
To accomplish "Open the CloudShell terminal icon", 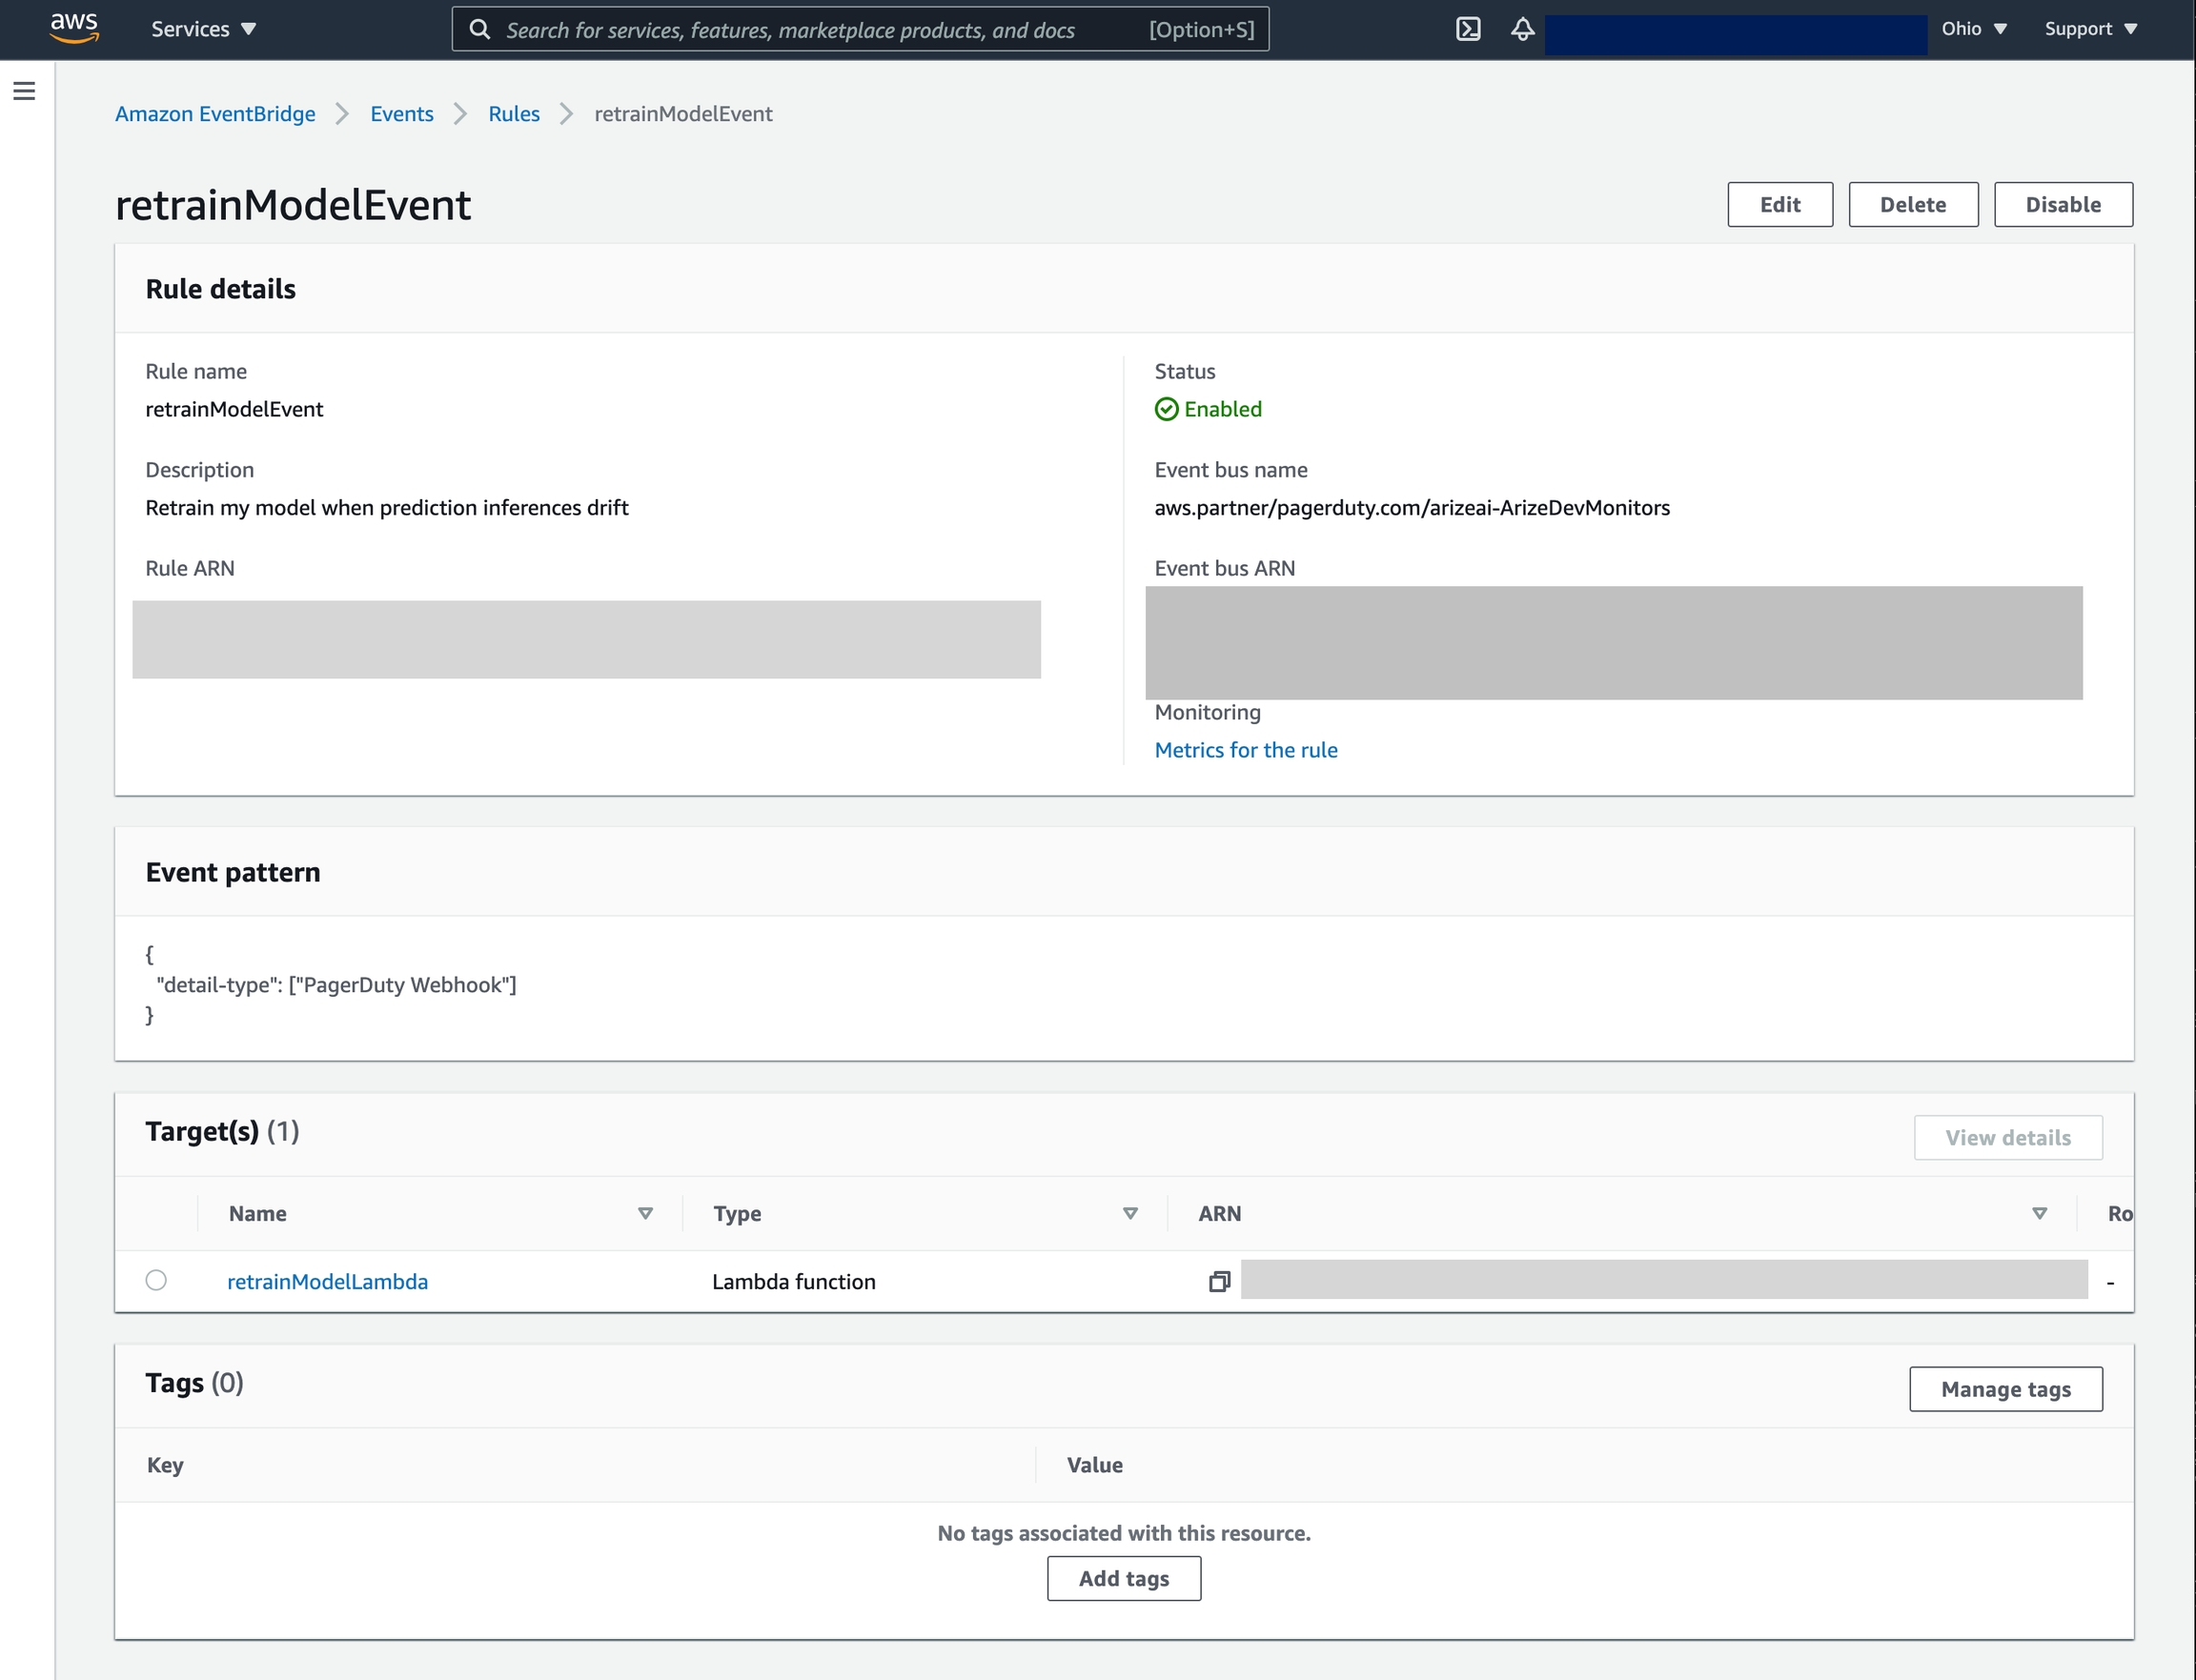I will 1467,29.
